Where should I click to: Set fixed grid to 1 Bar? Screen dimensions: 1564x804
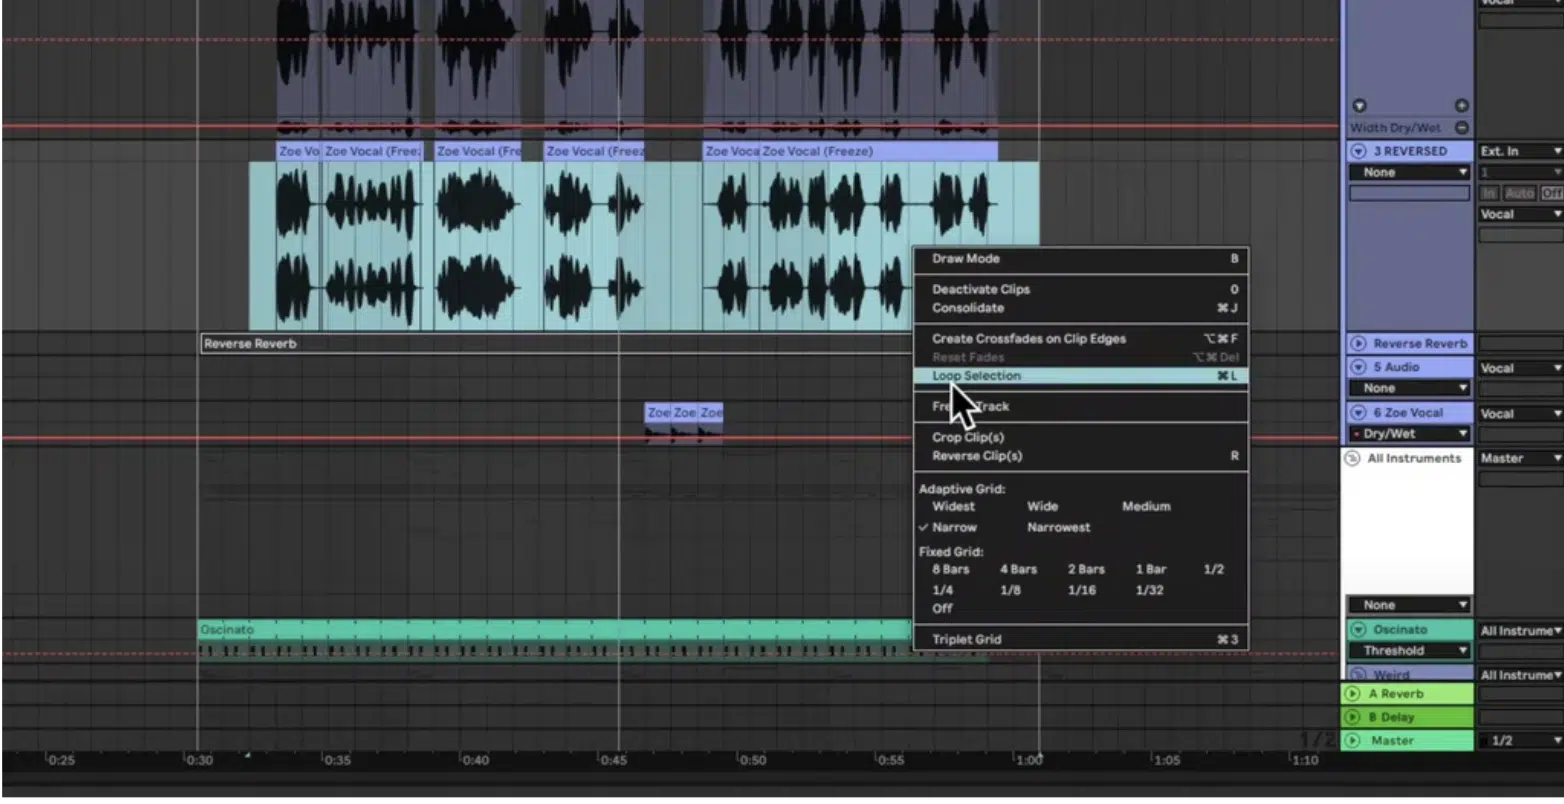[x=1152, y=569]
